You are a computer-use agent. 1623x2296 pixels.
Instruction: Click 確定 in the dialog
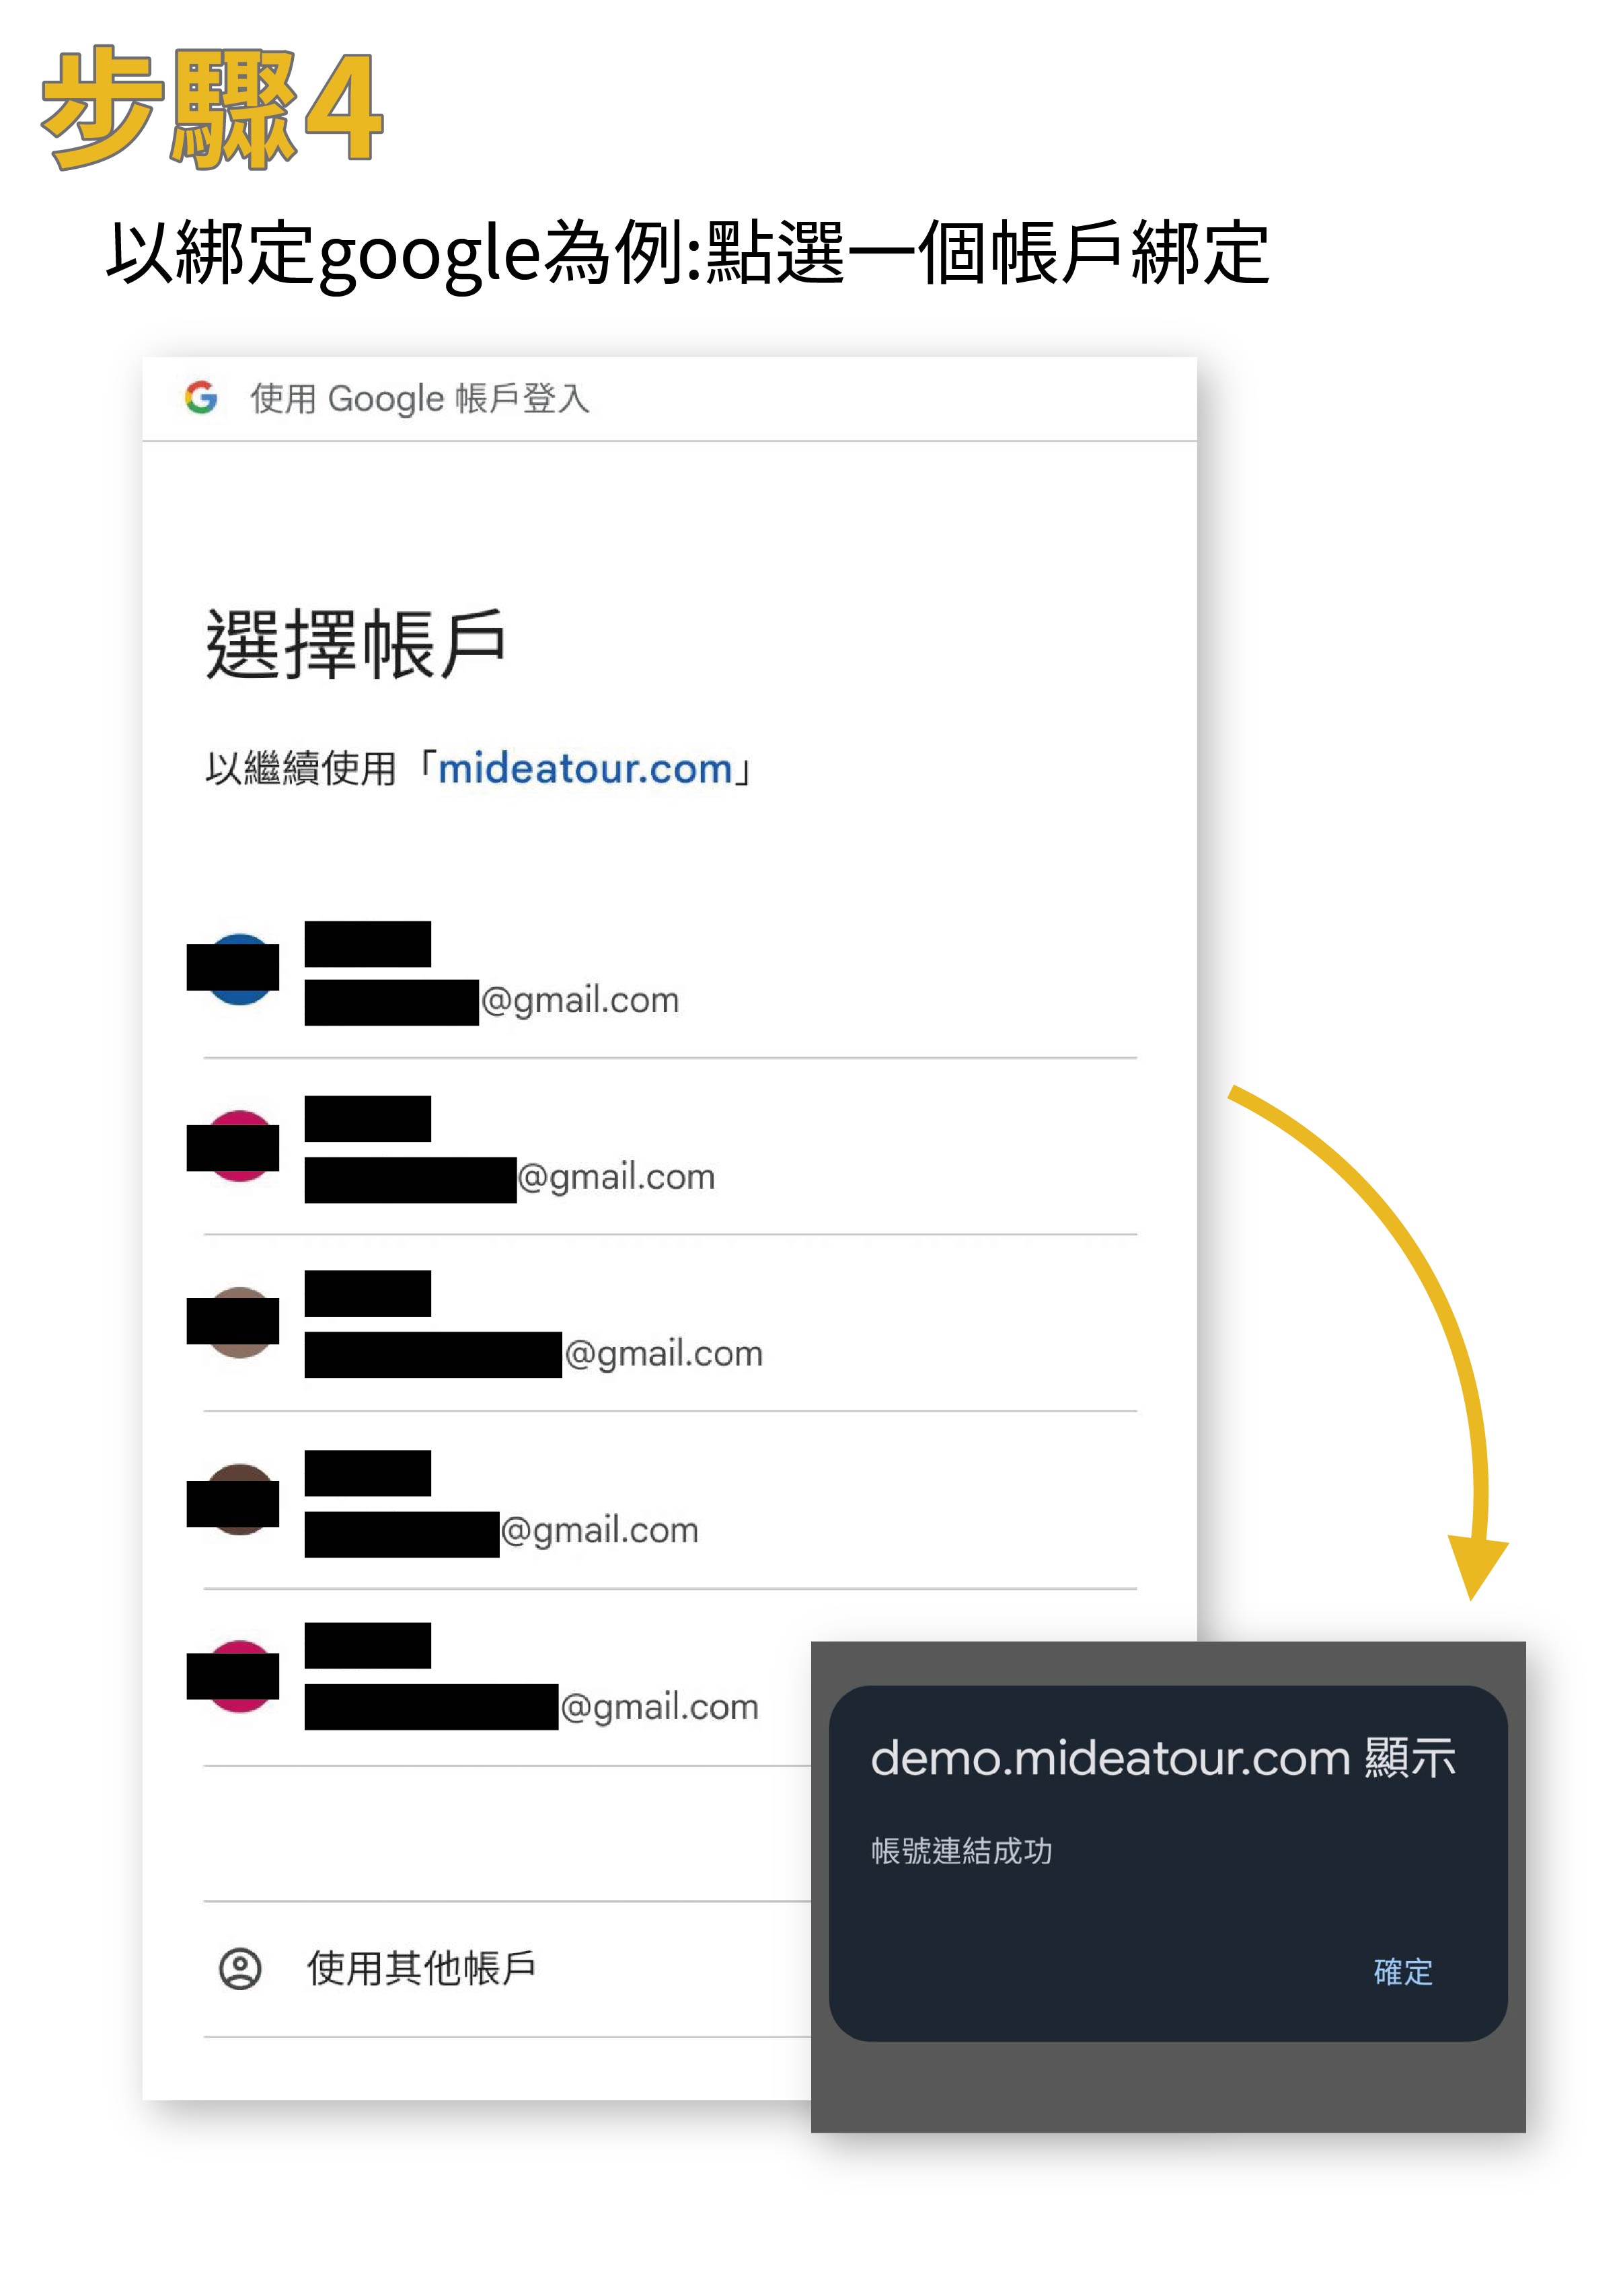1402,1971
